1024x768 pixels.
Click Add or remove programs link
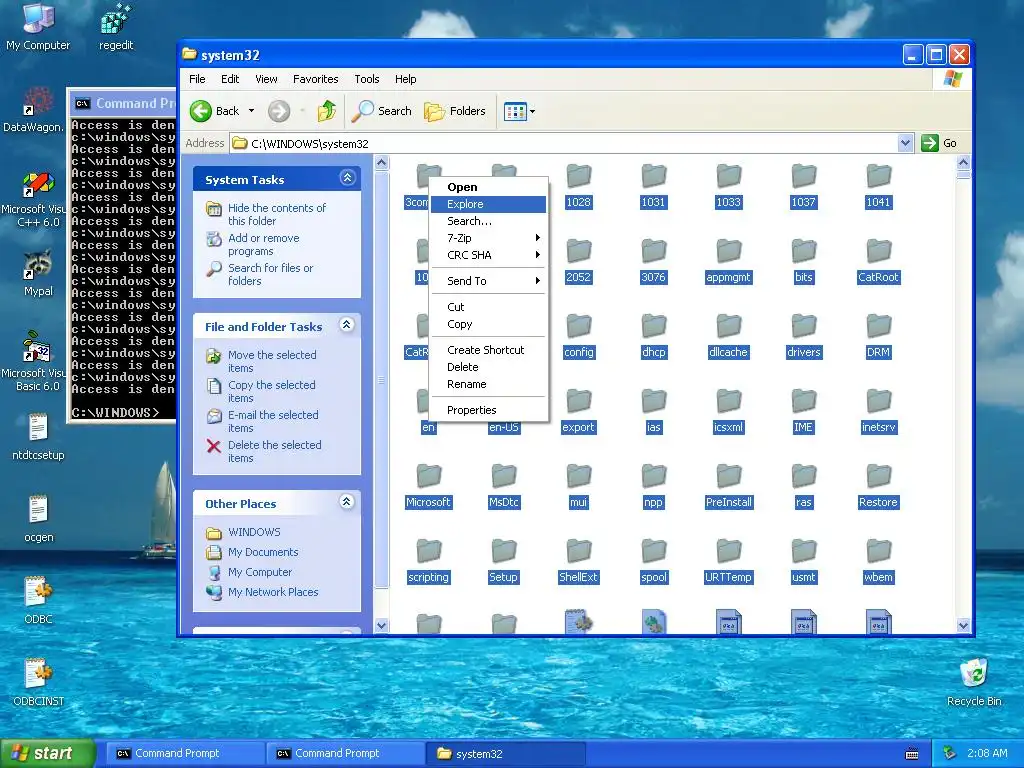coord(263,244)
